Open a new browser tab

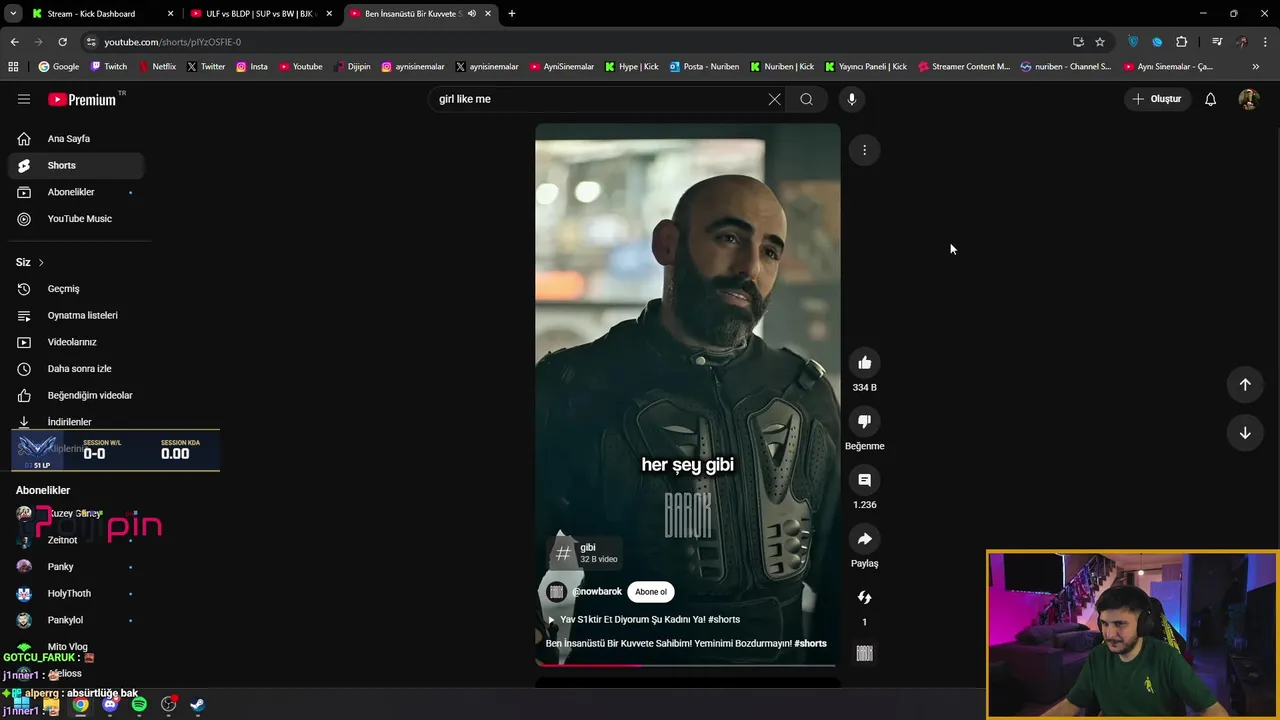click(x=512, y=14)
